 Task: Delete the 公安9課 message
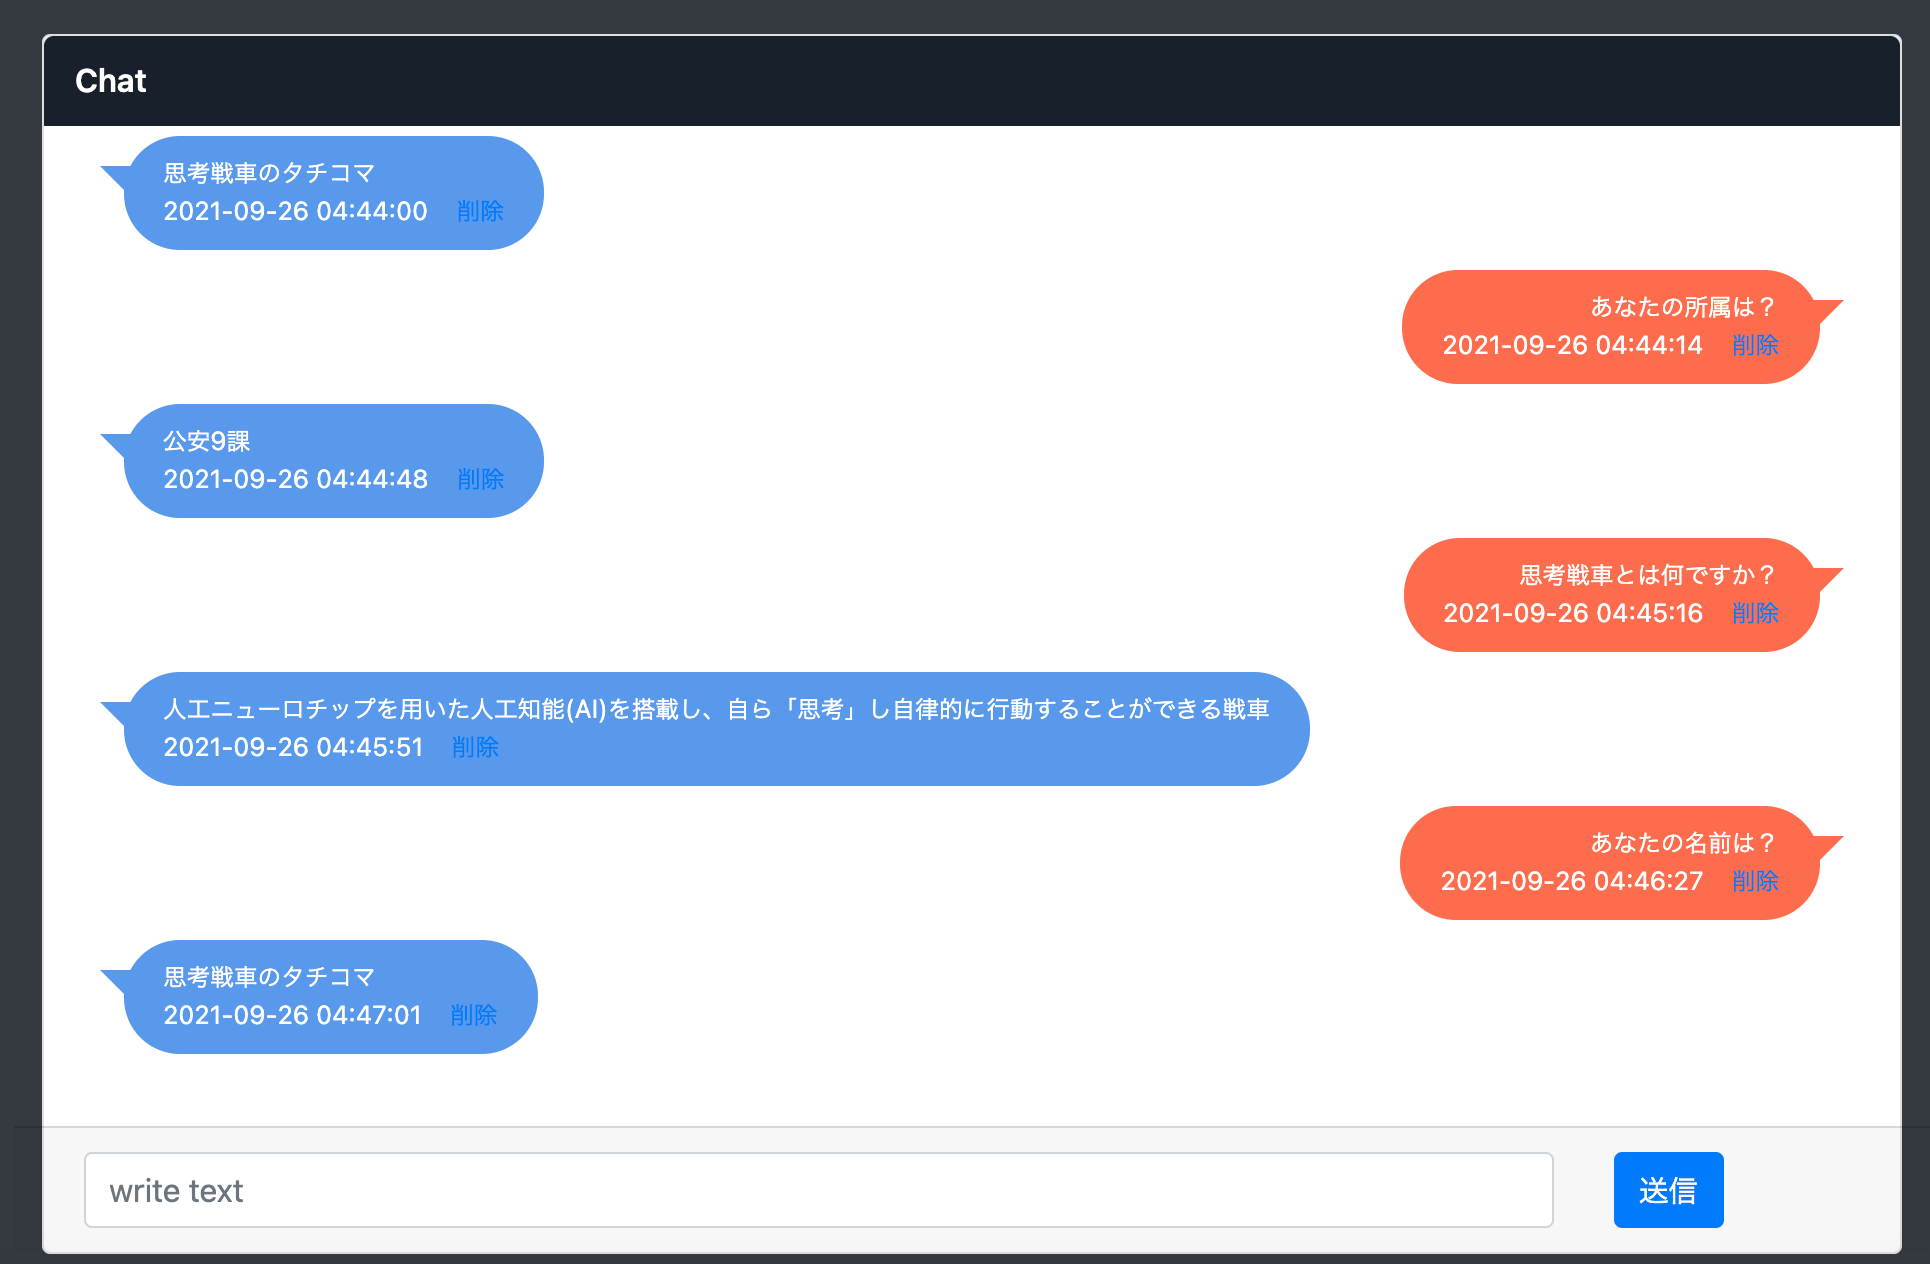(x=480, y=479)
